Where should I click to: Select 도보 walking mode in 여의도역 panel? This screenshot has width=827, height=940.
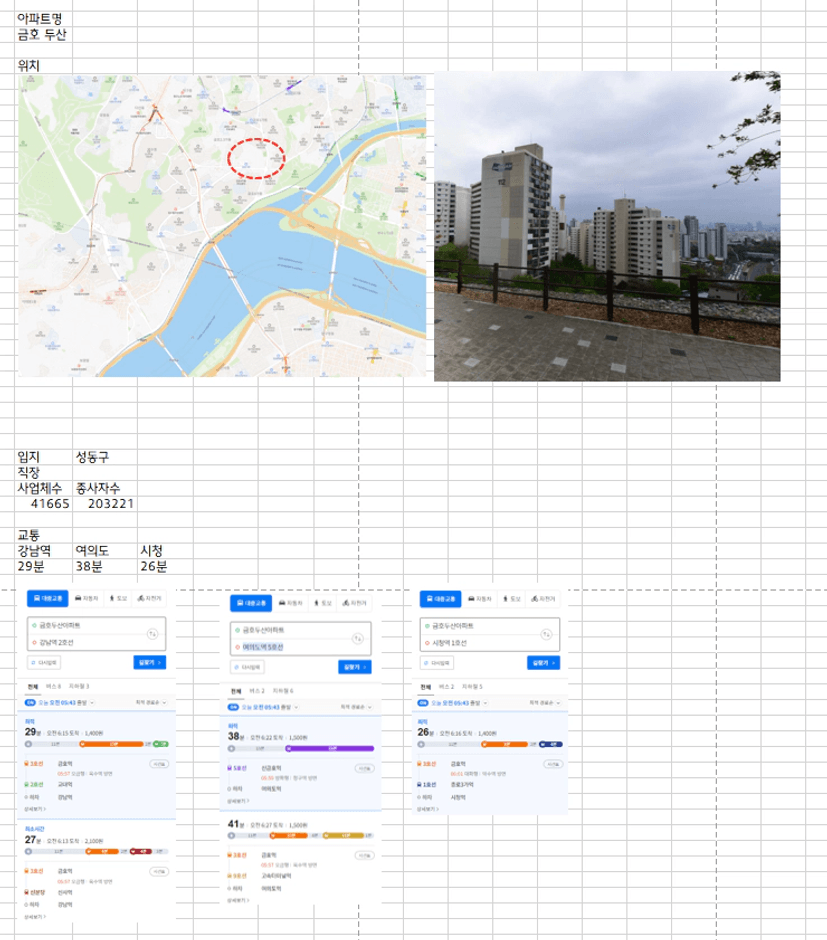pyautogui.click(x=322, y=603)
